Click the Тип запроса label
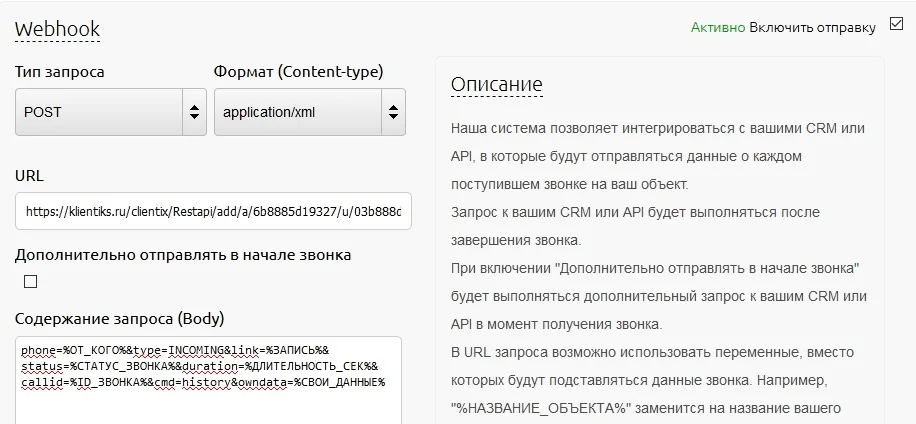The image size is (916, 424). click(60, 72)
